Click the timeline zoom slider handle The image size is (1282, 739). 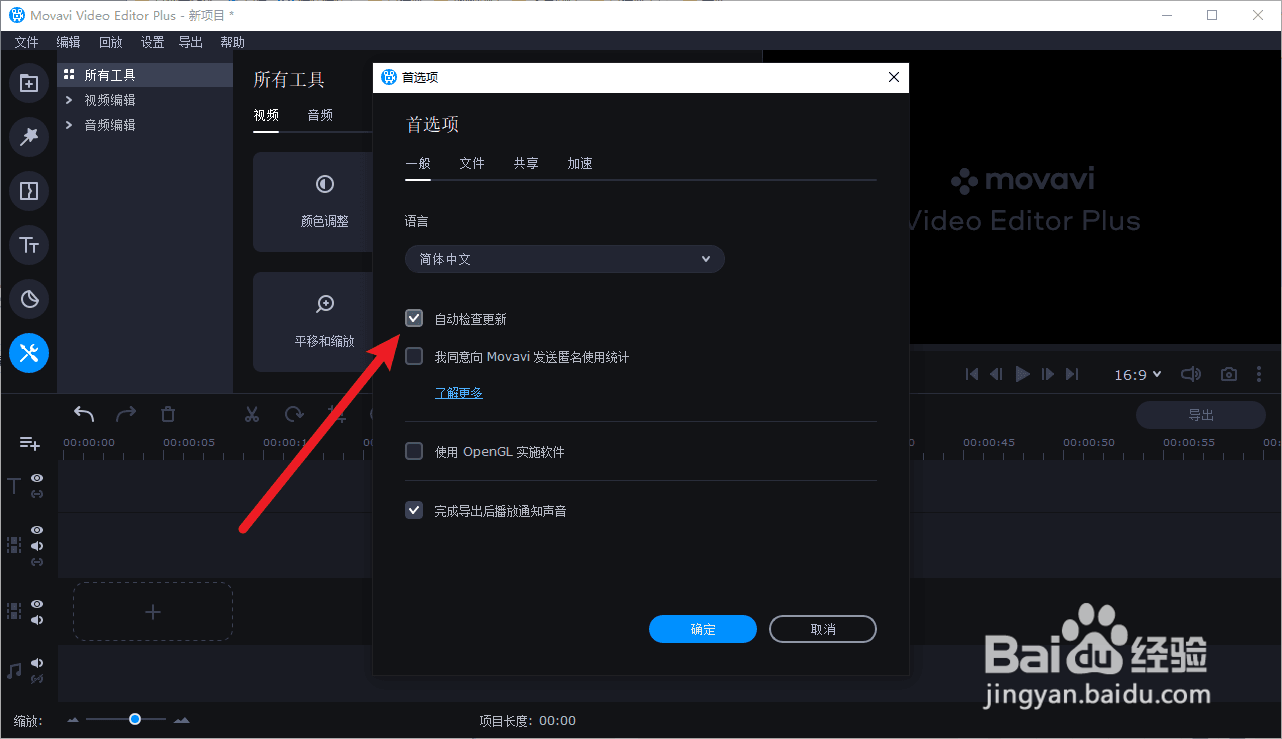pos(134,719)
